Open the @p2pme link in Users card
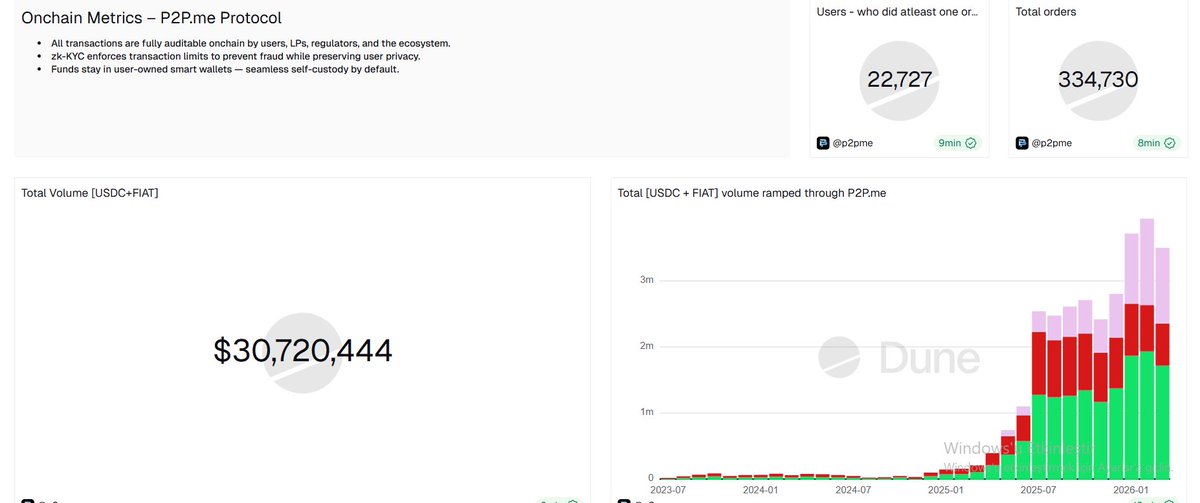The image size is (1200, 503). pyautogui.click(x=853, y=143)
